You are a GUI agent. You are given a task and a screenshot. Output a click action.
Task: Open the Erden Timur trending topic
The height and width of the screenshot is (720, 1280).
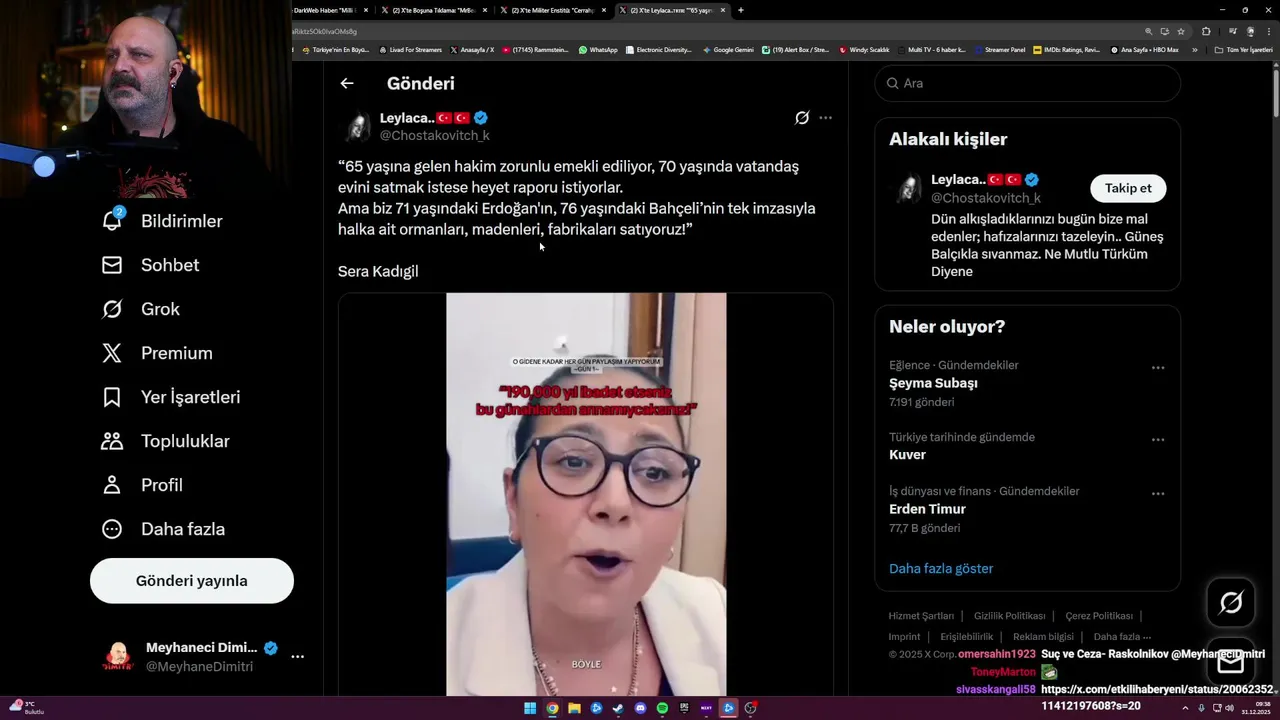[927, 509]
